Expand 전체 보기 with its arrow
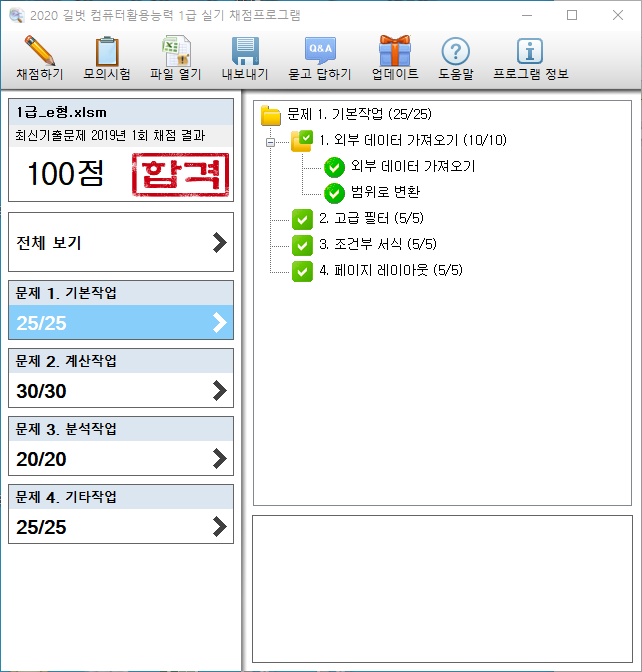 [x=220, y=242]
